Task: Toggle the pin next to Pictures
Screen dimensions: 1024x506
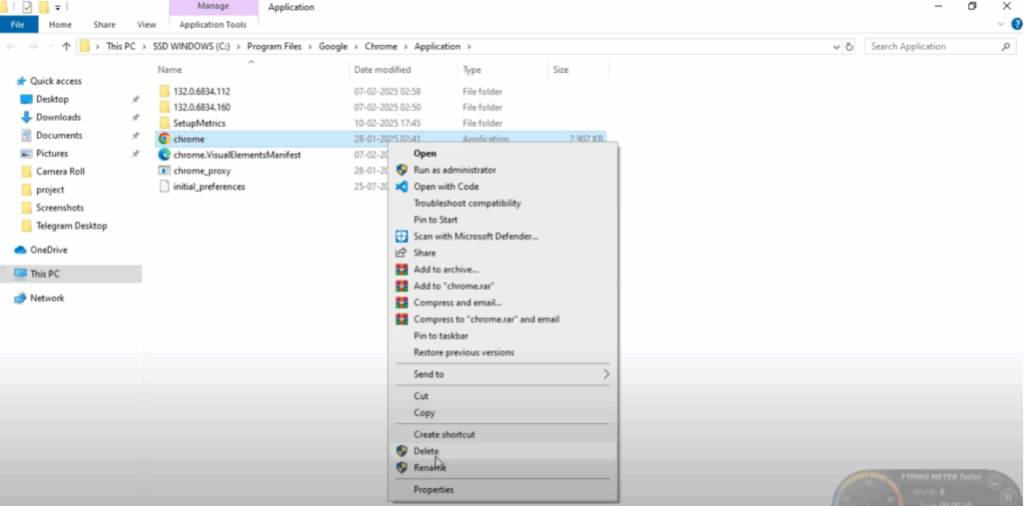Action: [135, 153]
